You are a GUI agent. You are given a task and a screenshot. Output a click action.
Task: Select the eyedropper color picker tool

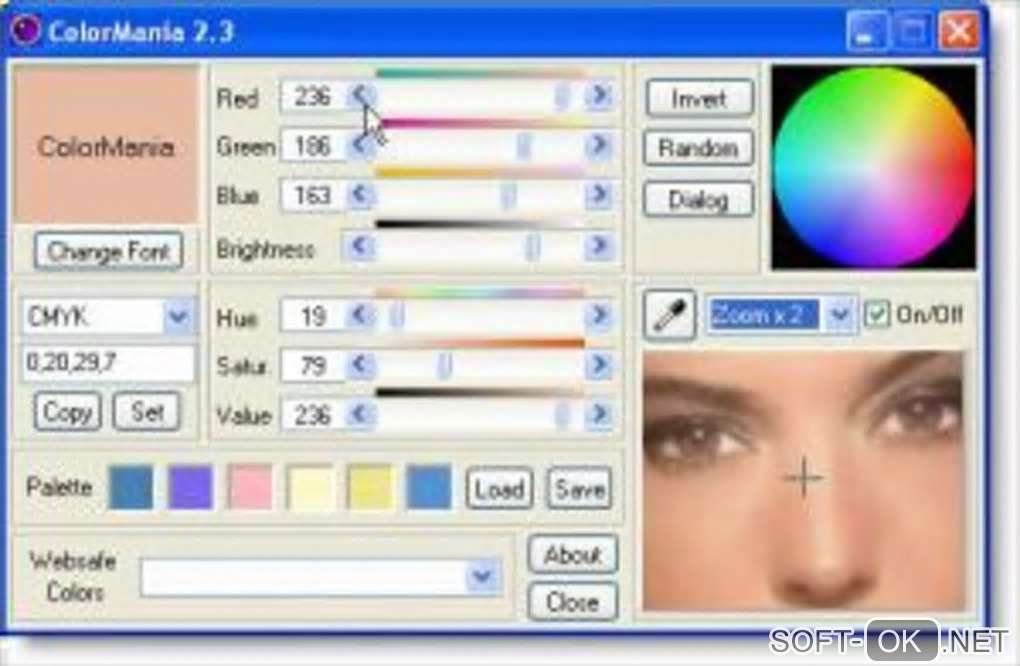tap(669, 315)
